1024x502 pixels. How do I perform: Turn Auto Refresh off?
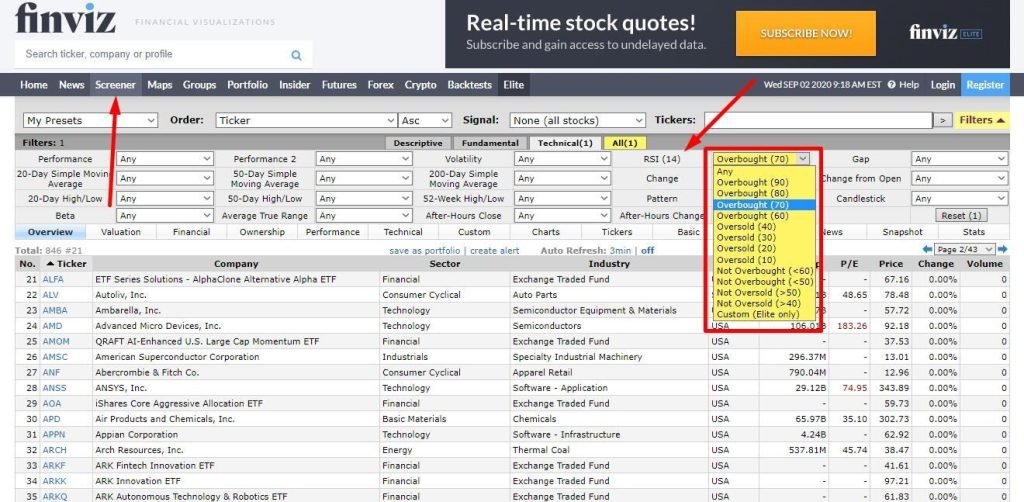(647, 250)
